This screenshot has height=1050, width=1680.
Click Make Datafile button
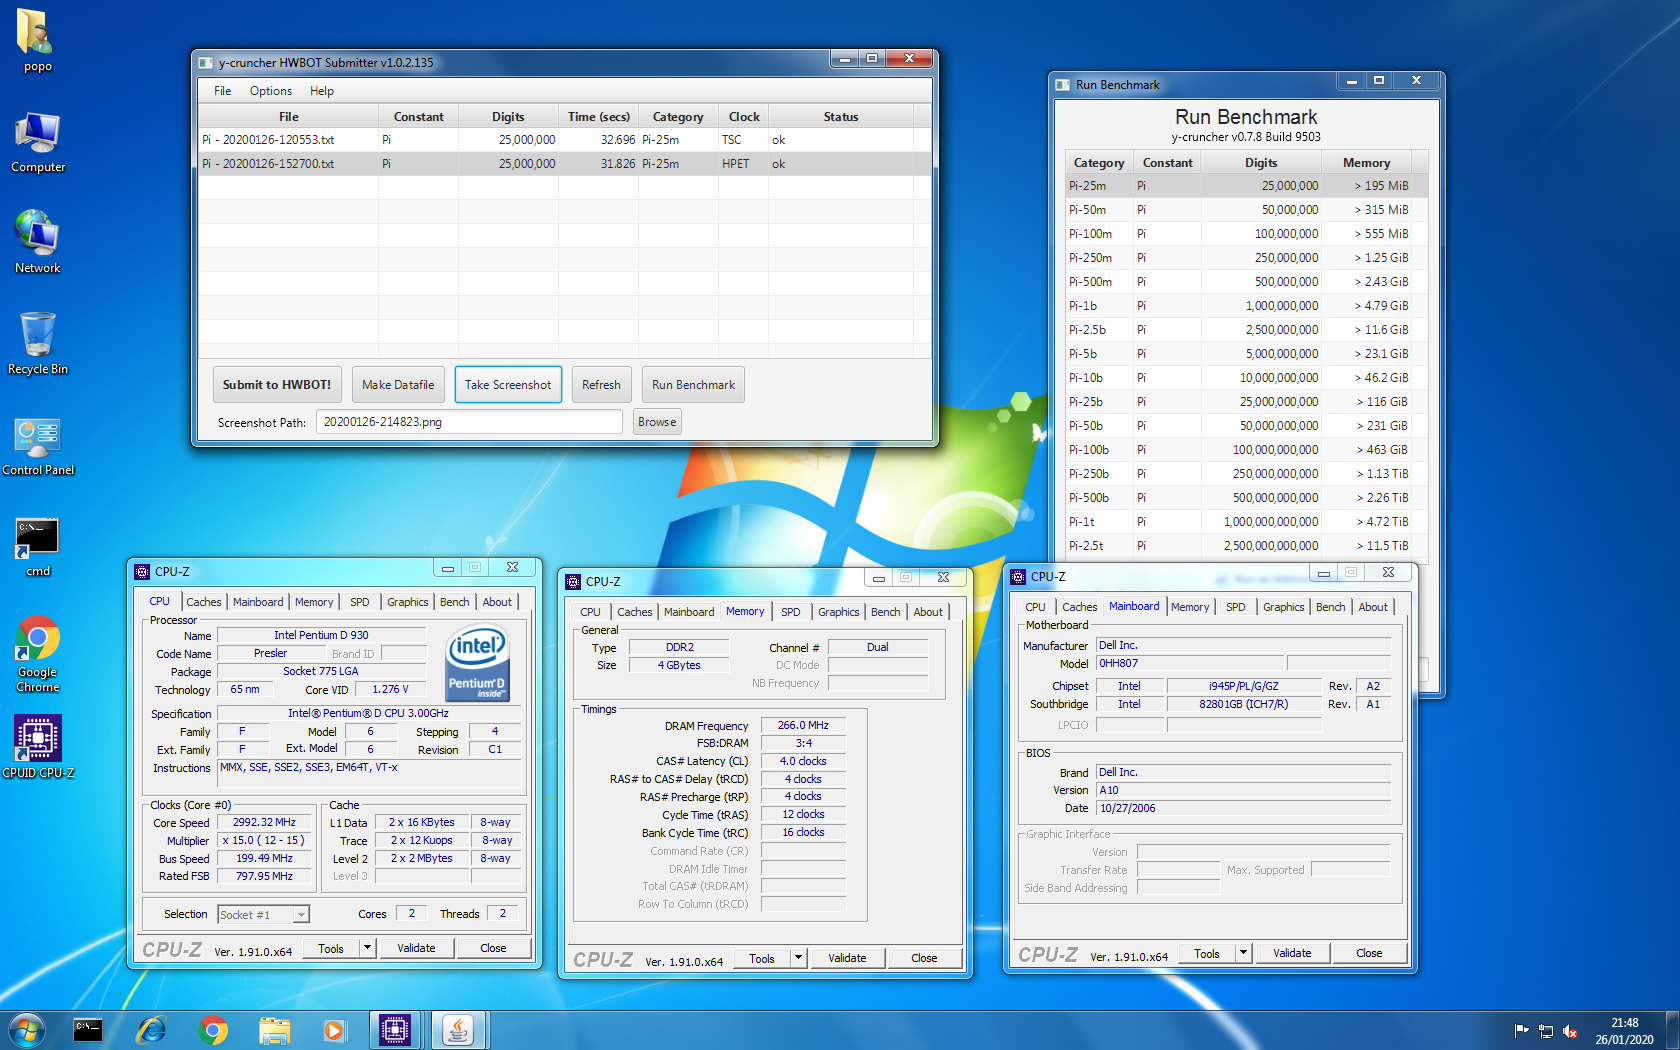pos(398,385)
